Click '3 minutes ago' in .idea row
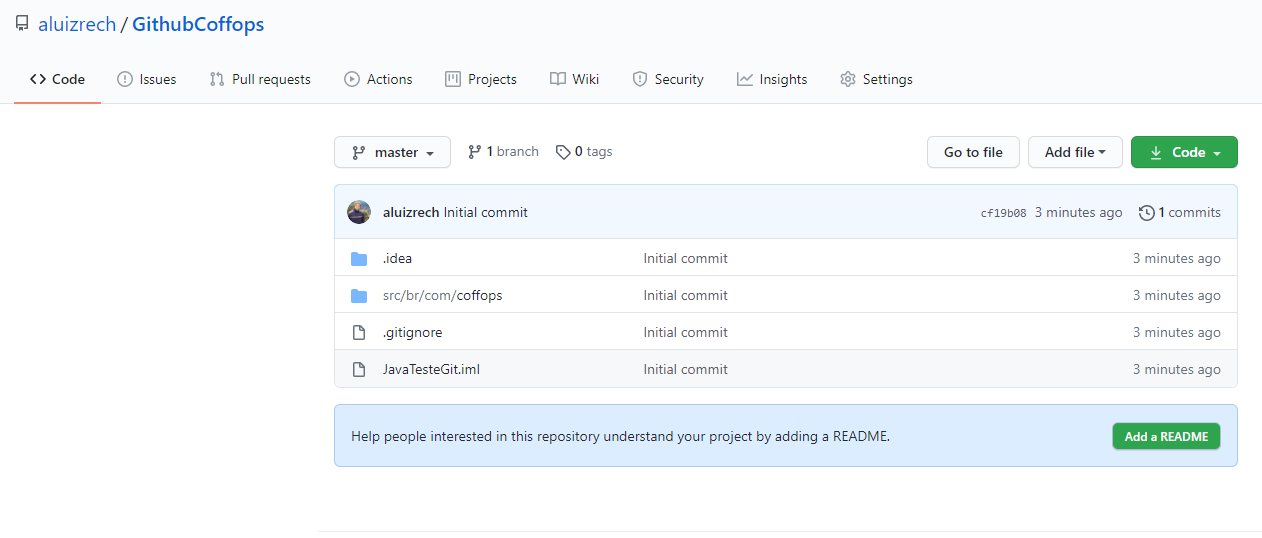This screenshot has height=538, width=1262. tap(1177, 258)
